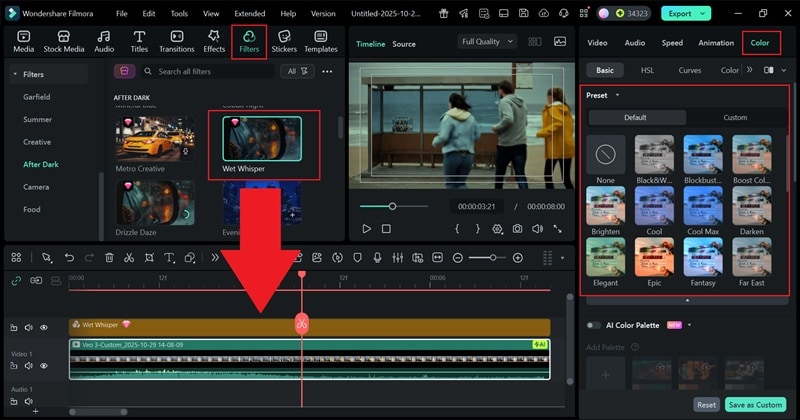The width and height of the screenshot is (800, 420).
Task: Open the timeline toolbar options dropdown arrow
Action: click(x=563, y=258)
